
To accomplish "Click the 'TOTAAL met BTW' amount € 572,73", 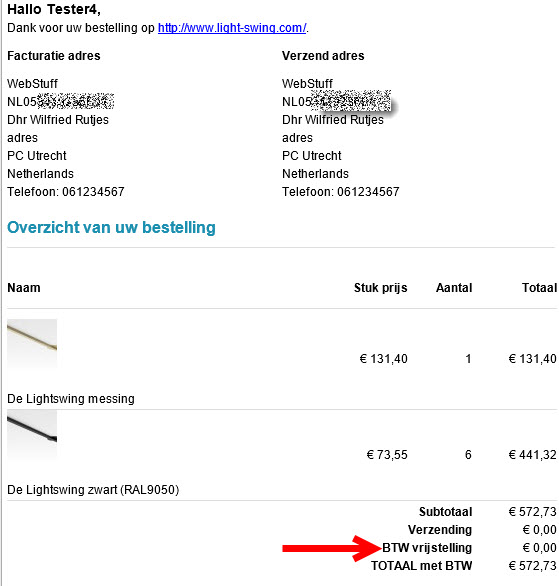I will click(532, 566).
